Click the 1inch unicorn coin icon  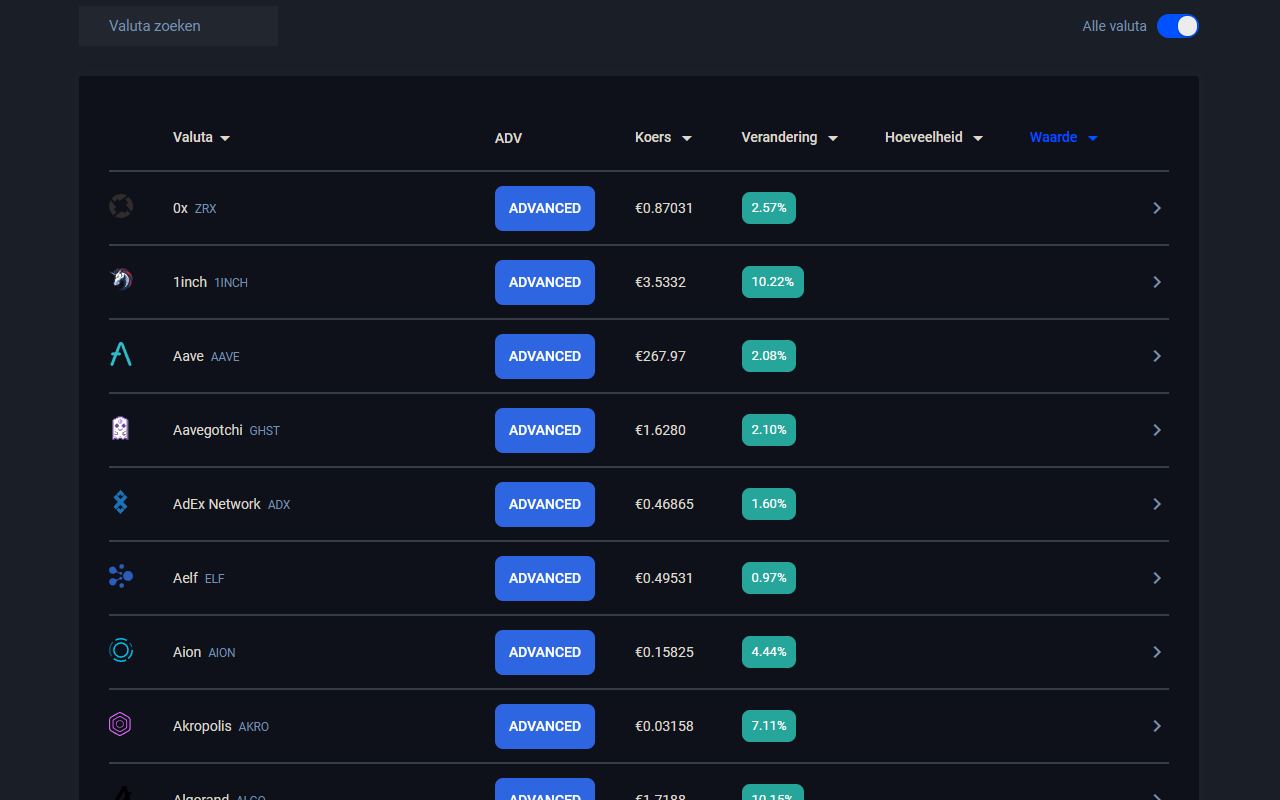(121, 281)
